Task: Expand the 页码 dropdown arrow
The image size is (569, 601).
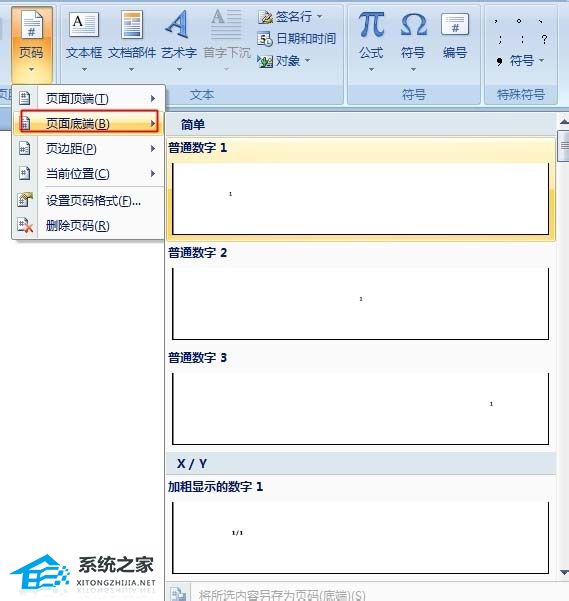Action: pyautogui.click(x=31, y=70)
